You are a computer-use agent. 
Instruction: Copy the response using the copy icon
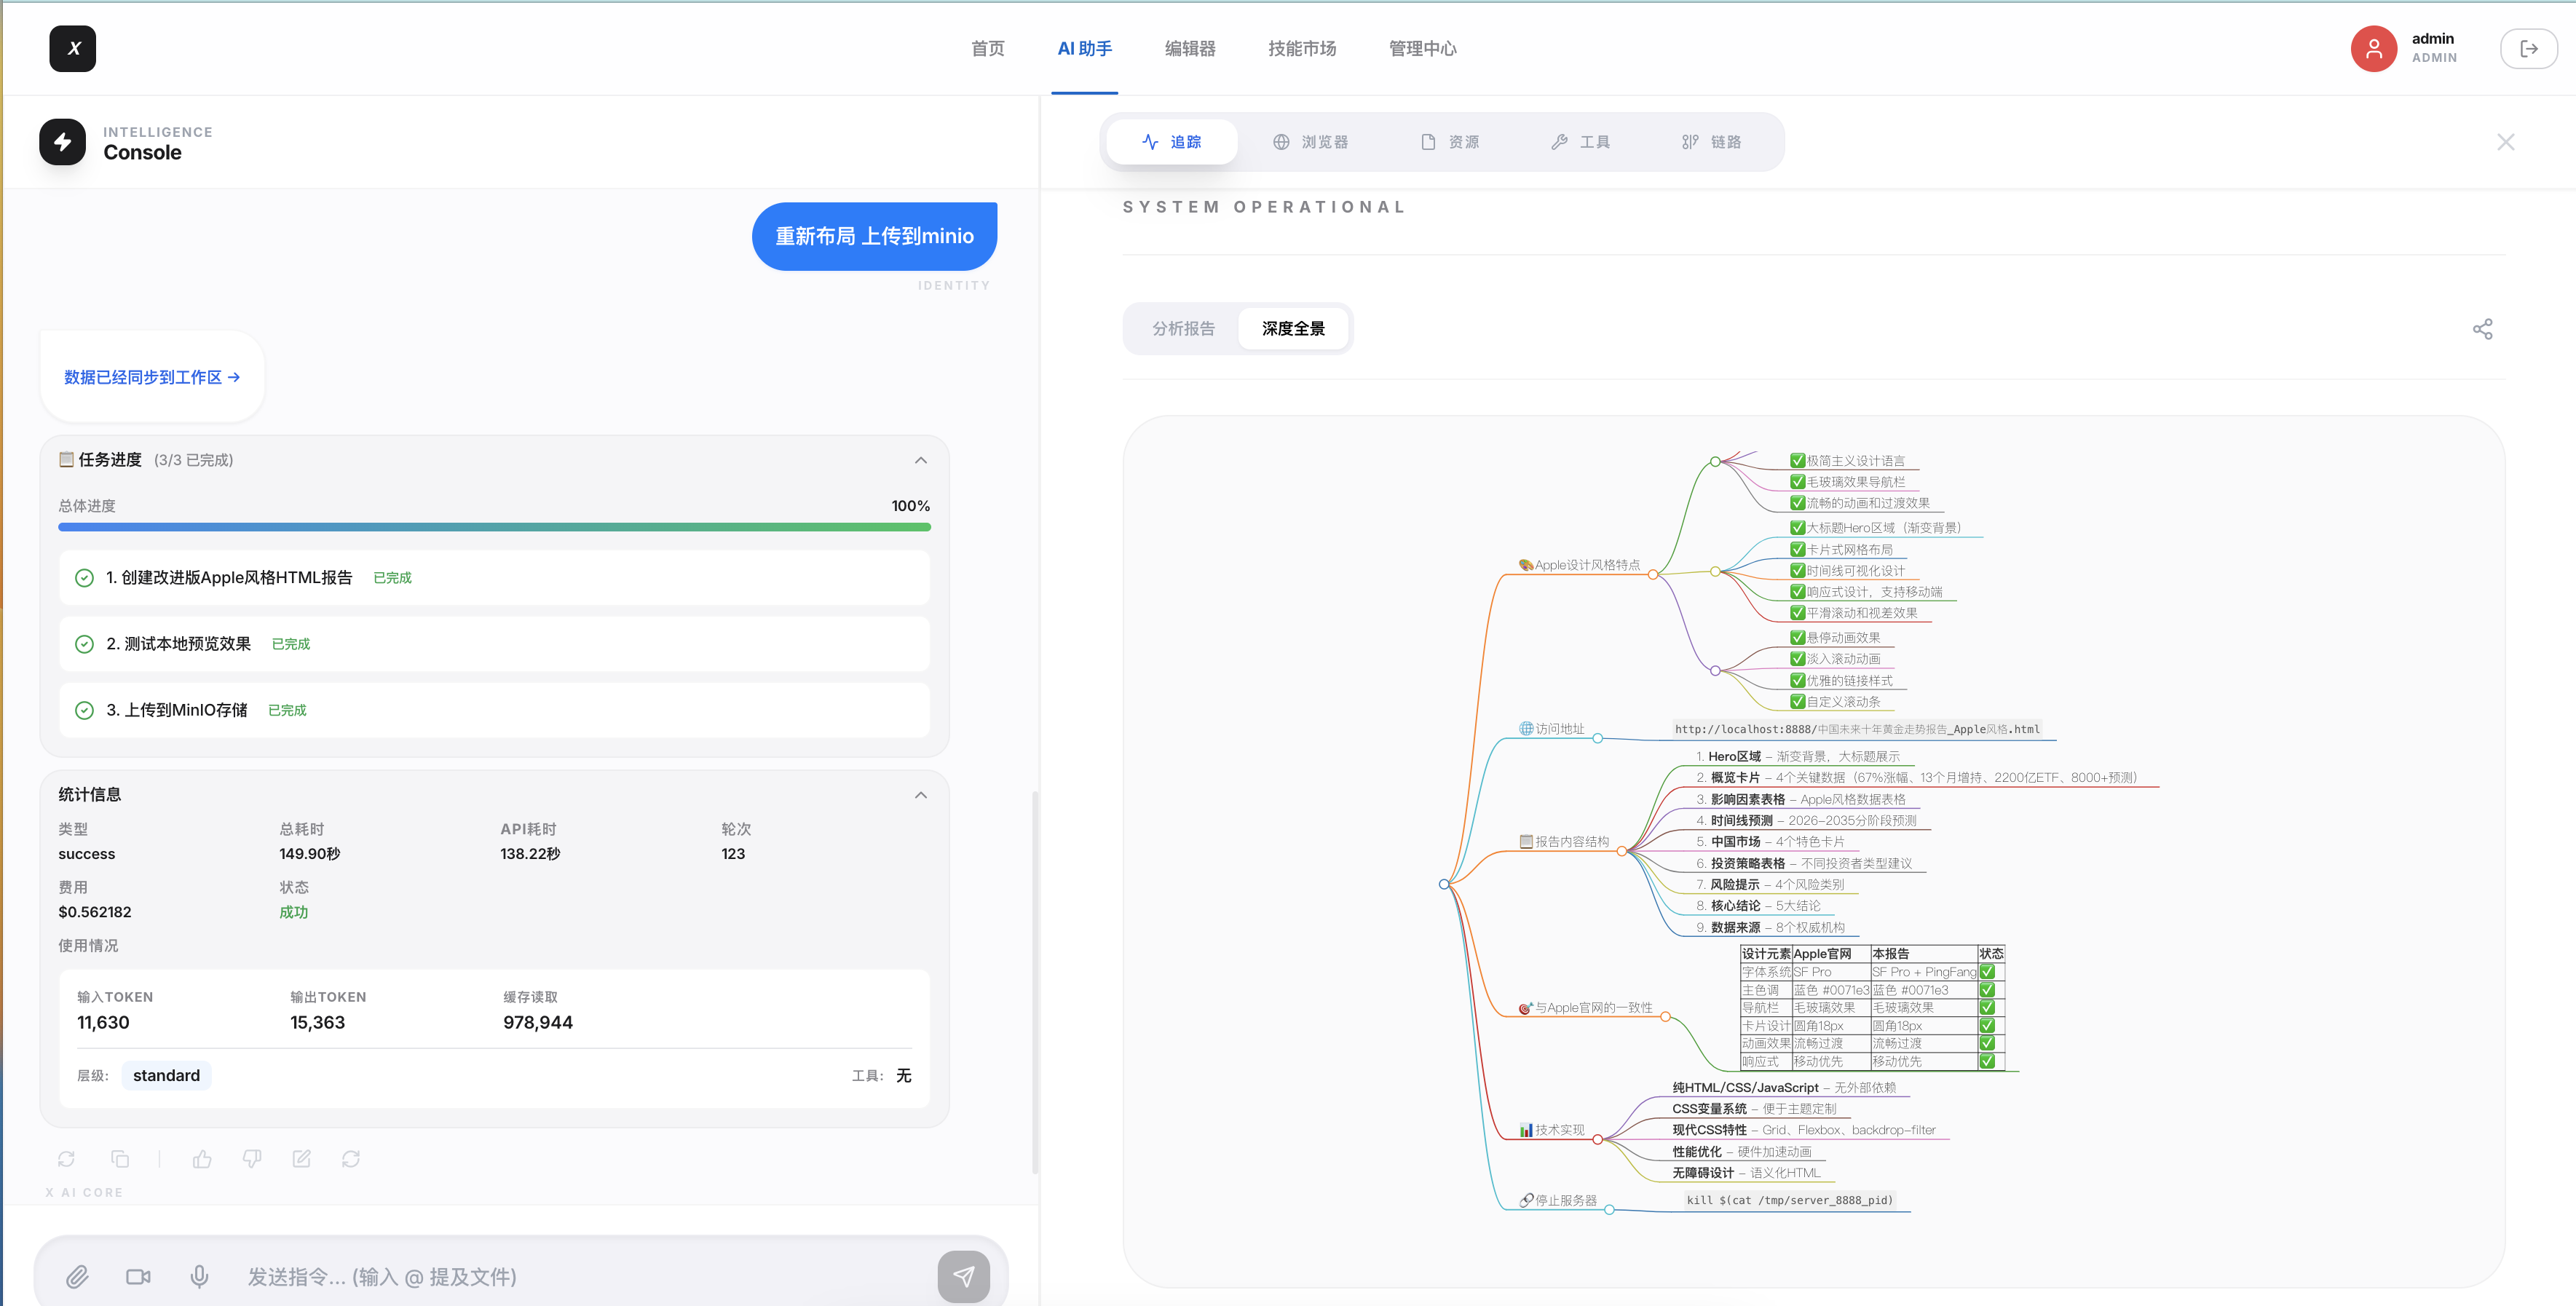(x=120, y=1158)
